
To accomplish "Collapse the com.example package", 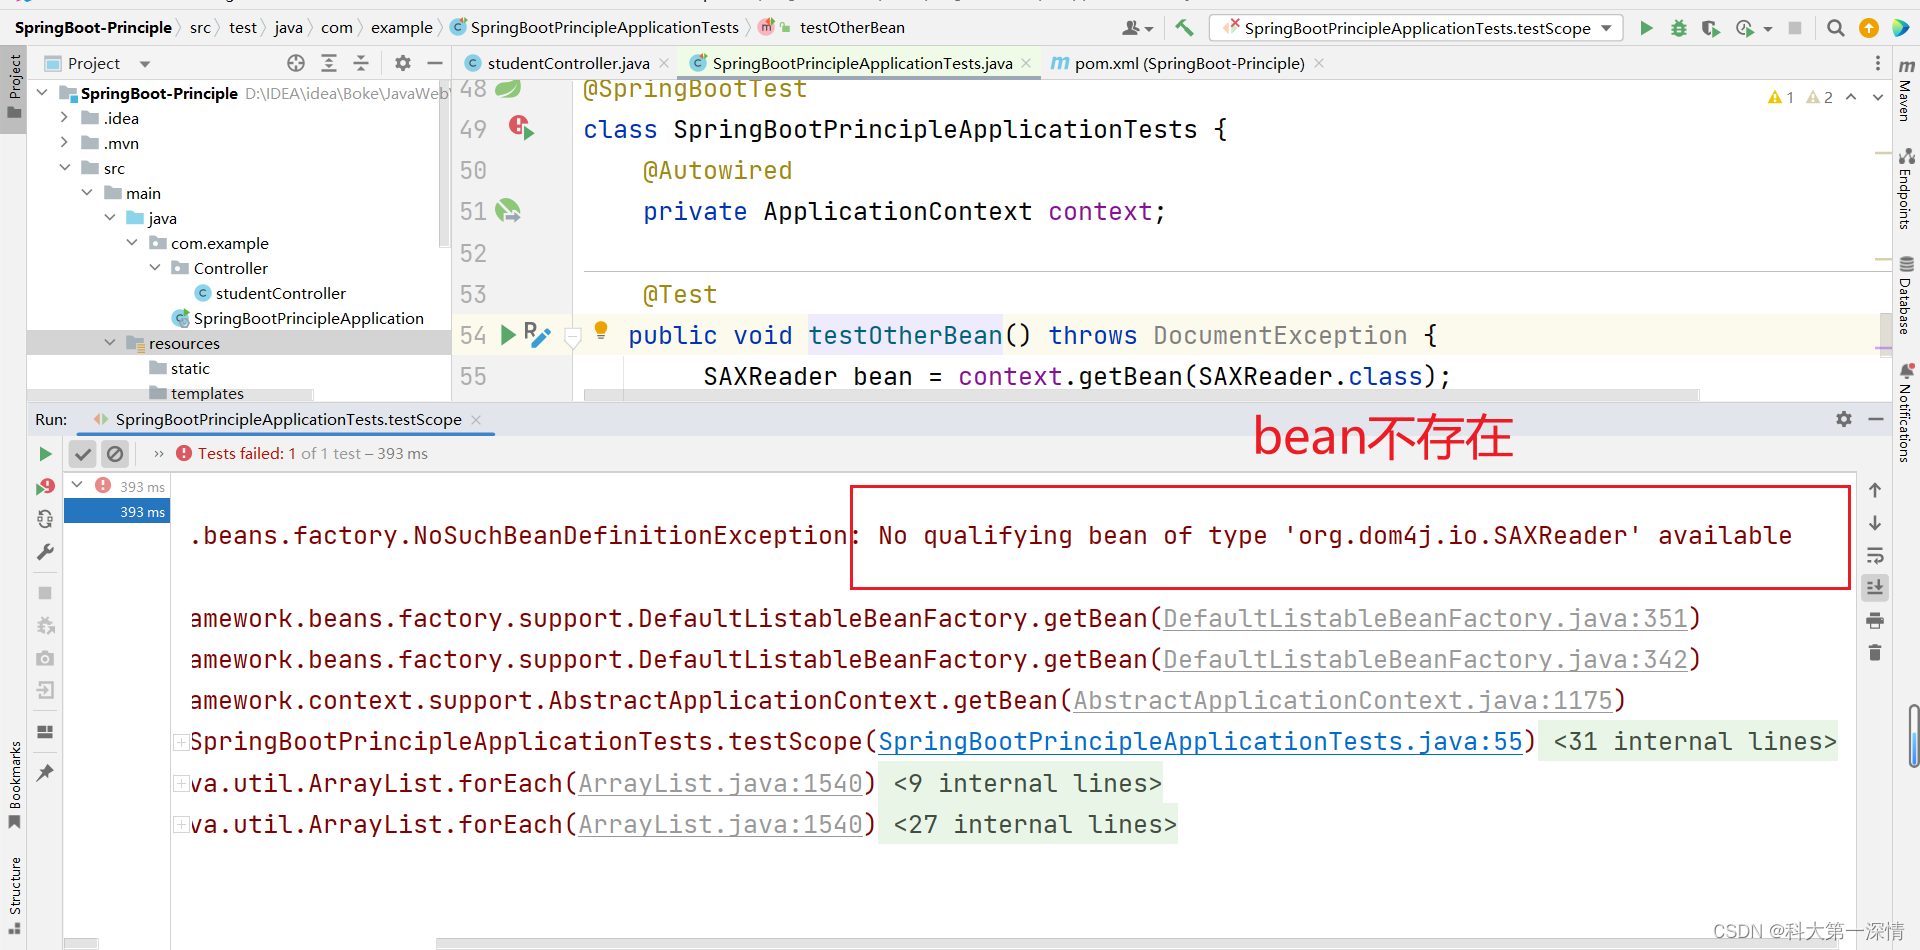I will point(132,243).
